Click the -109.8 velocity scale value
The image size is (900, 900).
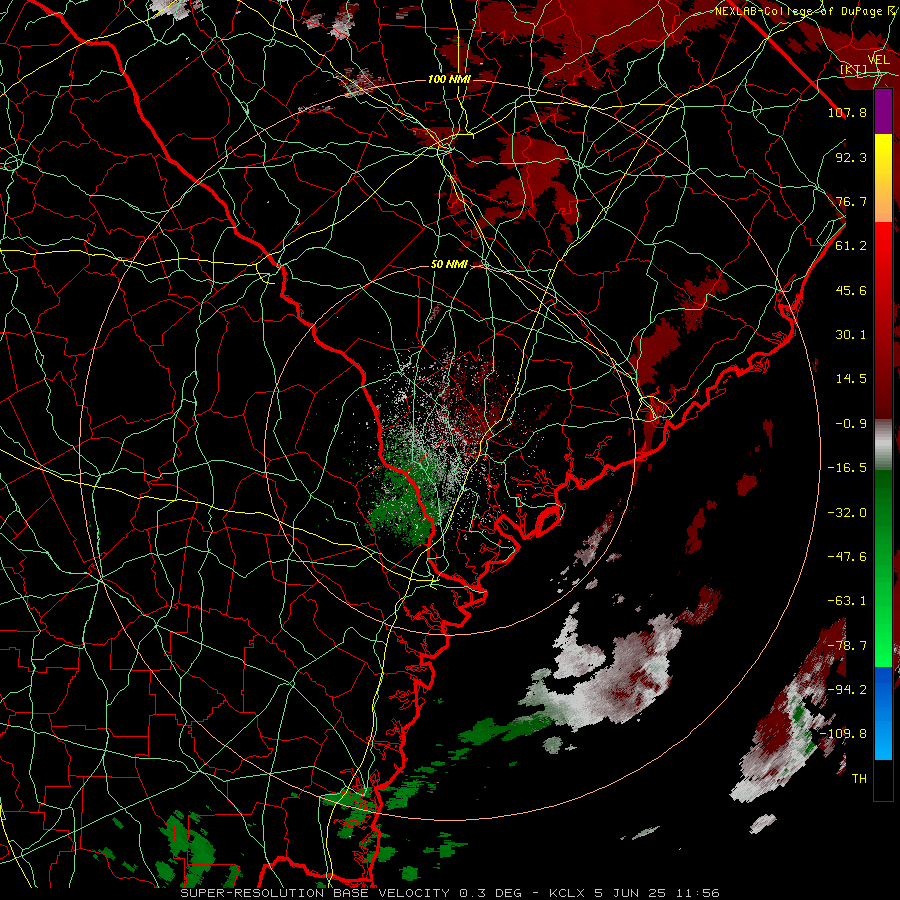(x=844, y=734)
